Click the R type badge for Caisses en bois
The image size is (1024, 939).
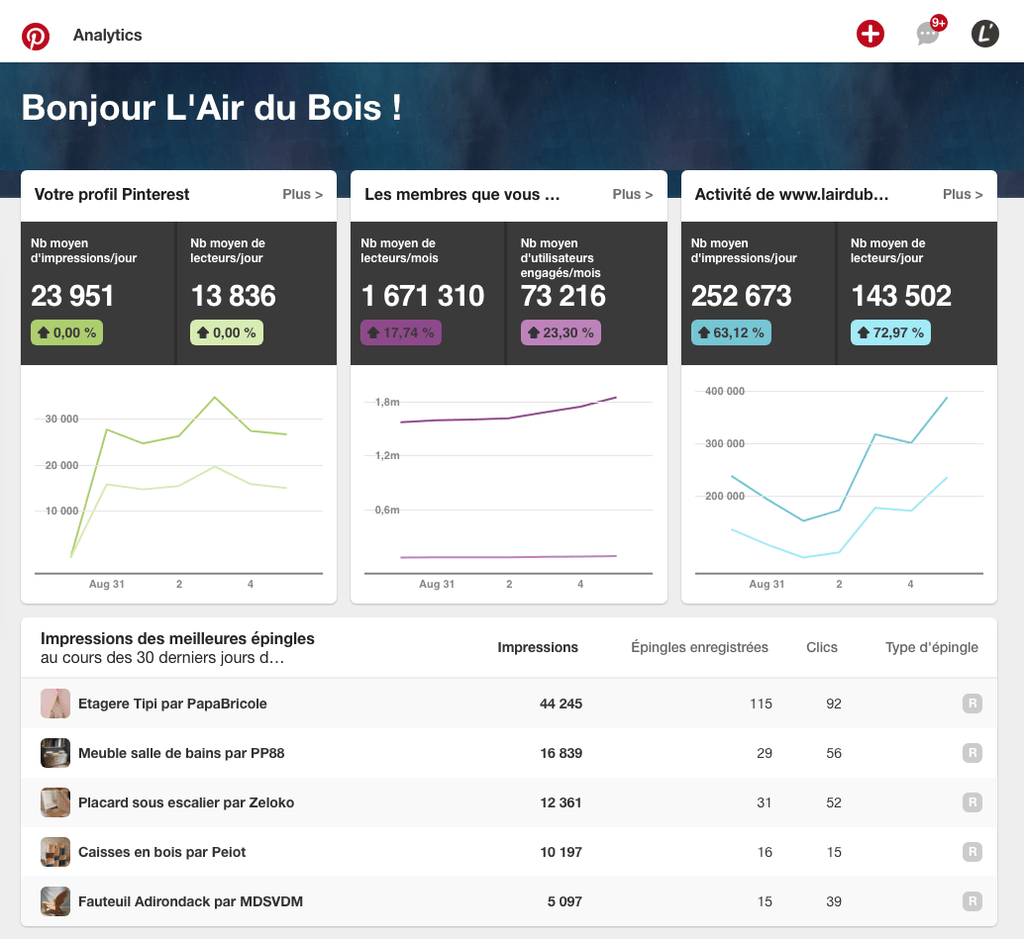point(972,851)
